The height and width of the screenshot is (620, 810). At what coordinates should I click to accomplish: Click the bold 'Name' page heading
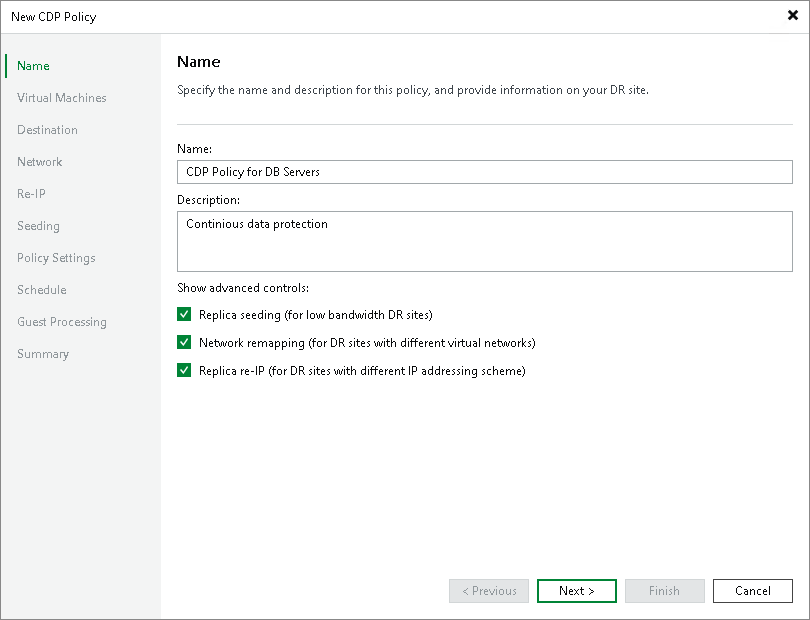tap(198, 62)
